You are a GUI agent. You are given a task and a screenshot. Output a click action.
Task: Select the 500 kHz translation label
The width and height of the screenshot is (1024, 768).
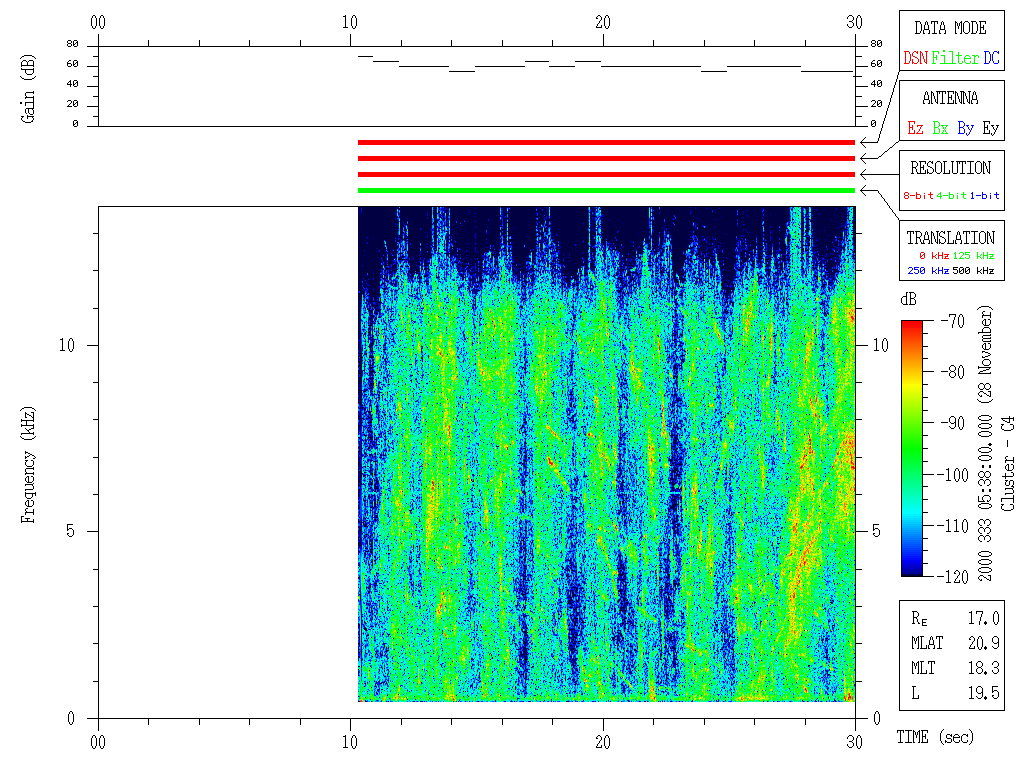pyautogui.click(x=973, y=271)
